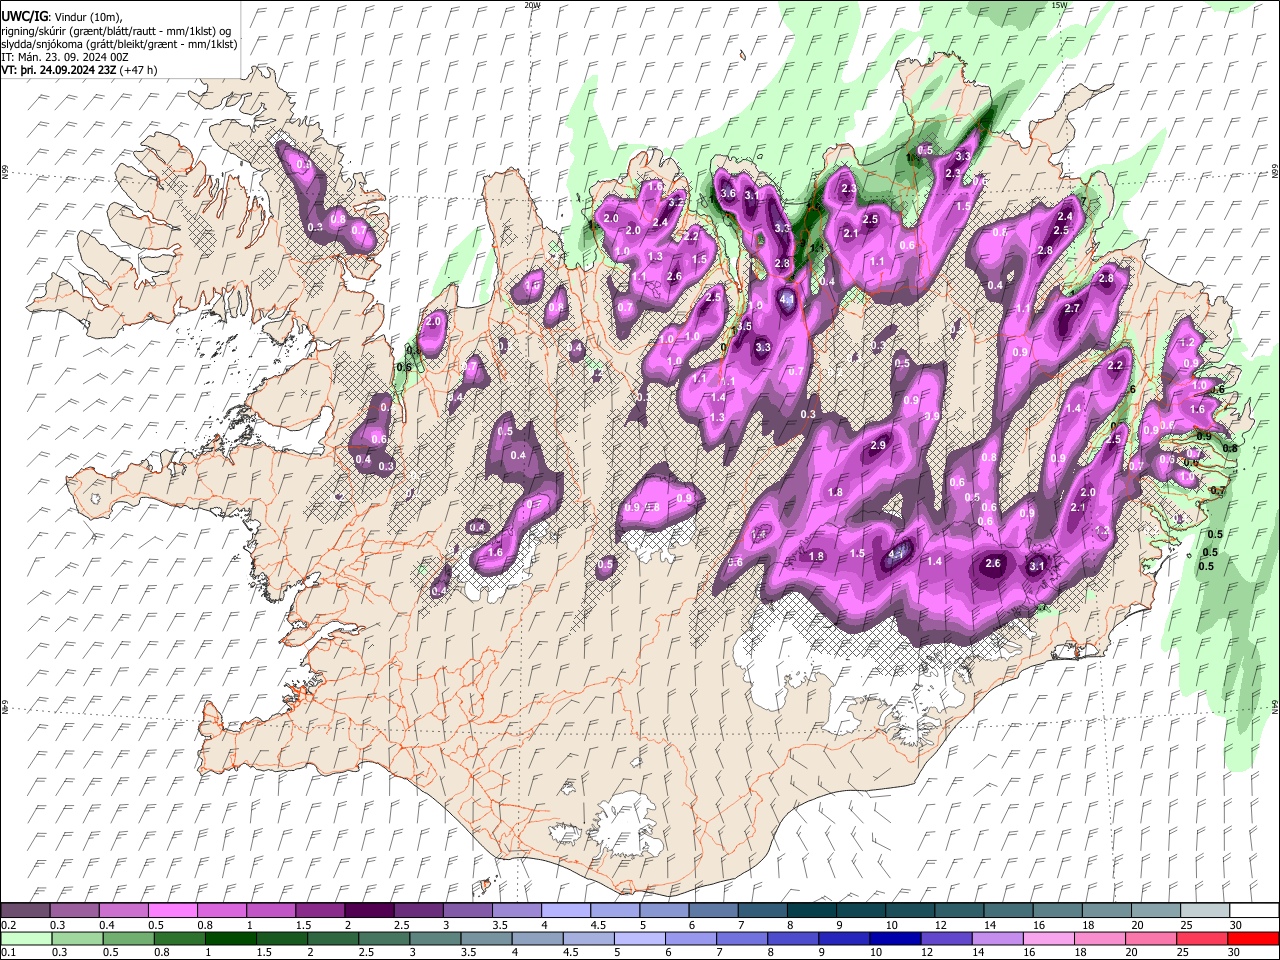Click the lilac 14 swatch in the lower legend row

pyautogui.click(x=996, y=939)
